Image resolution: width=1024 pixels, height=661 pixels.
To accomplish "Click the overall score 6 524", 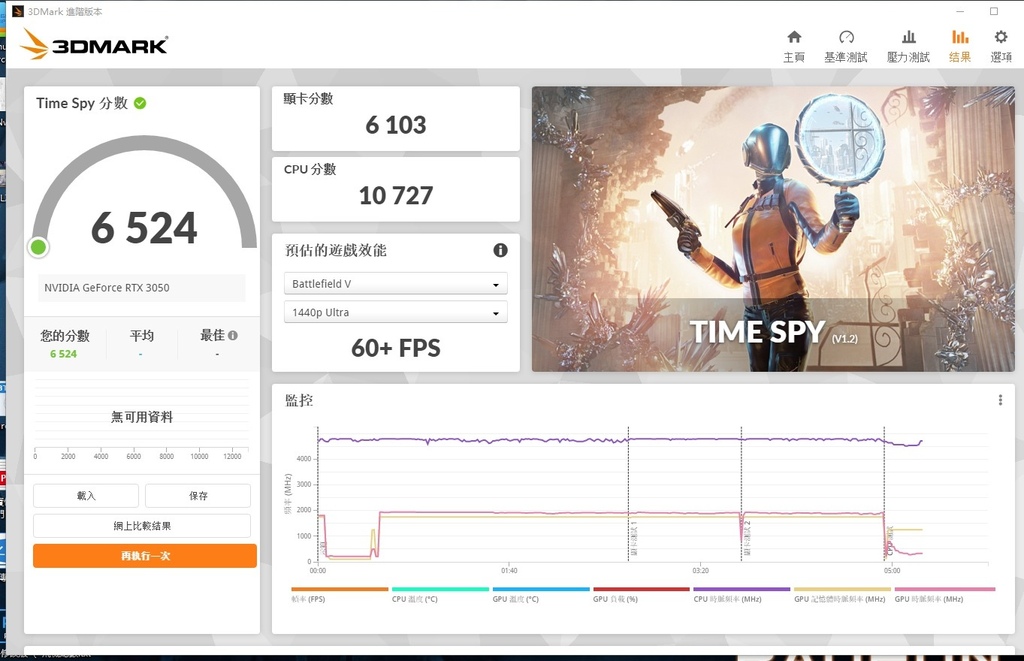I will click(x=144, y=228).
